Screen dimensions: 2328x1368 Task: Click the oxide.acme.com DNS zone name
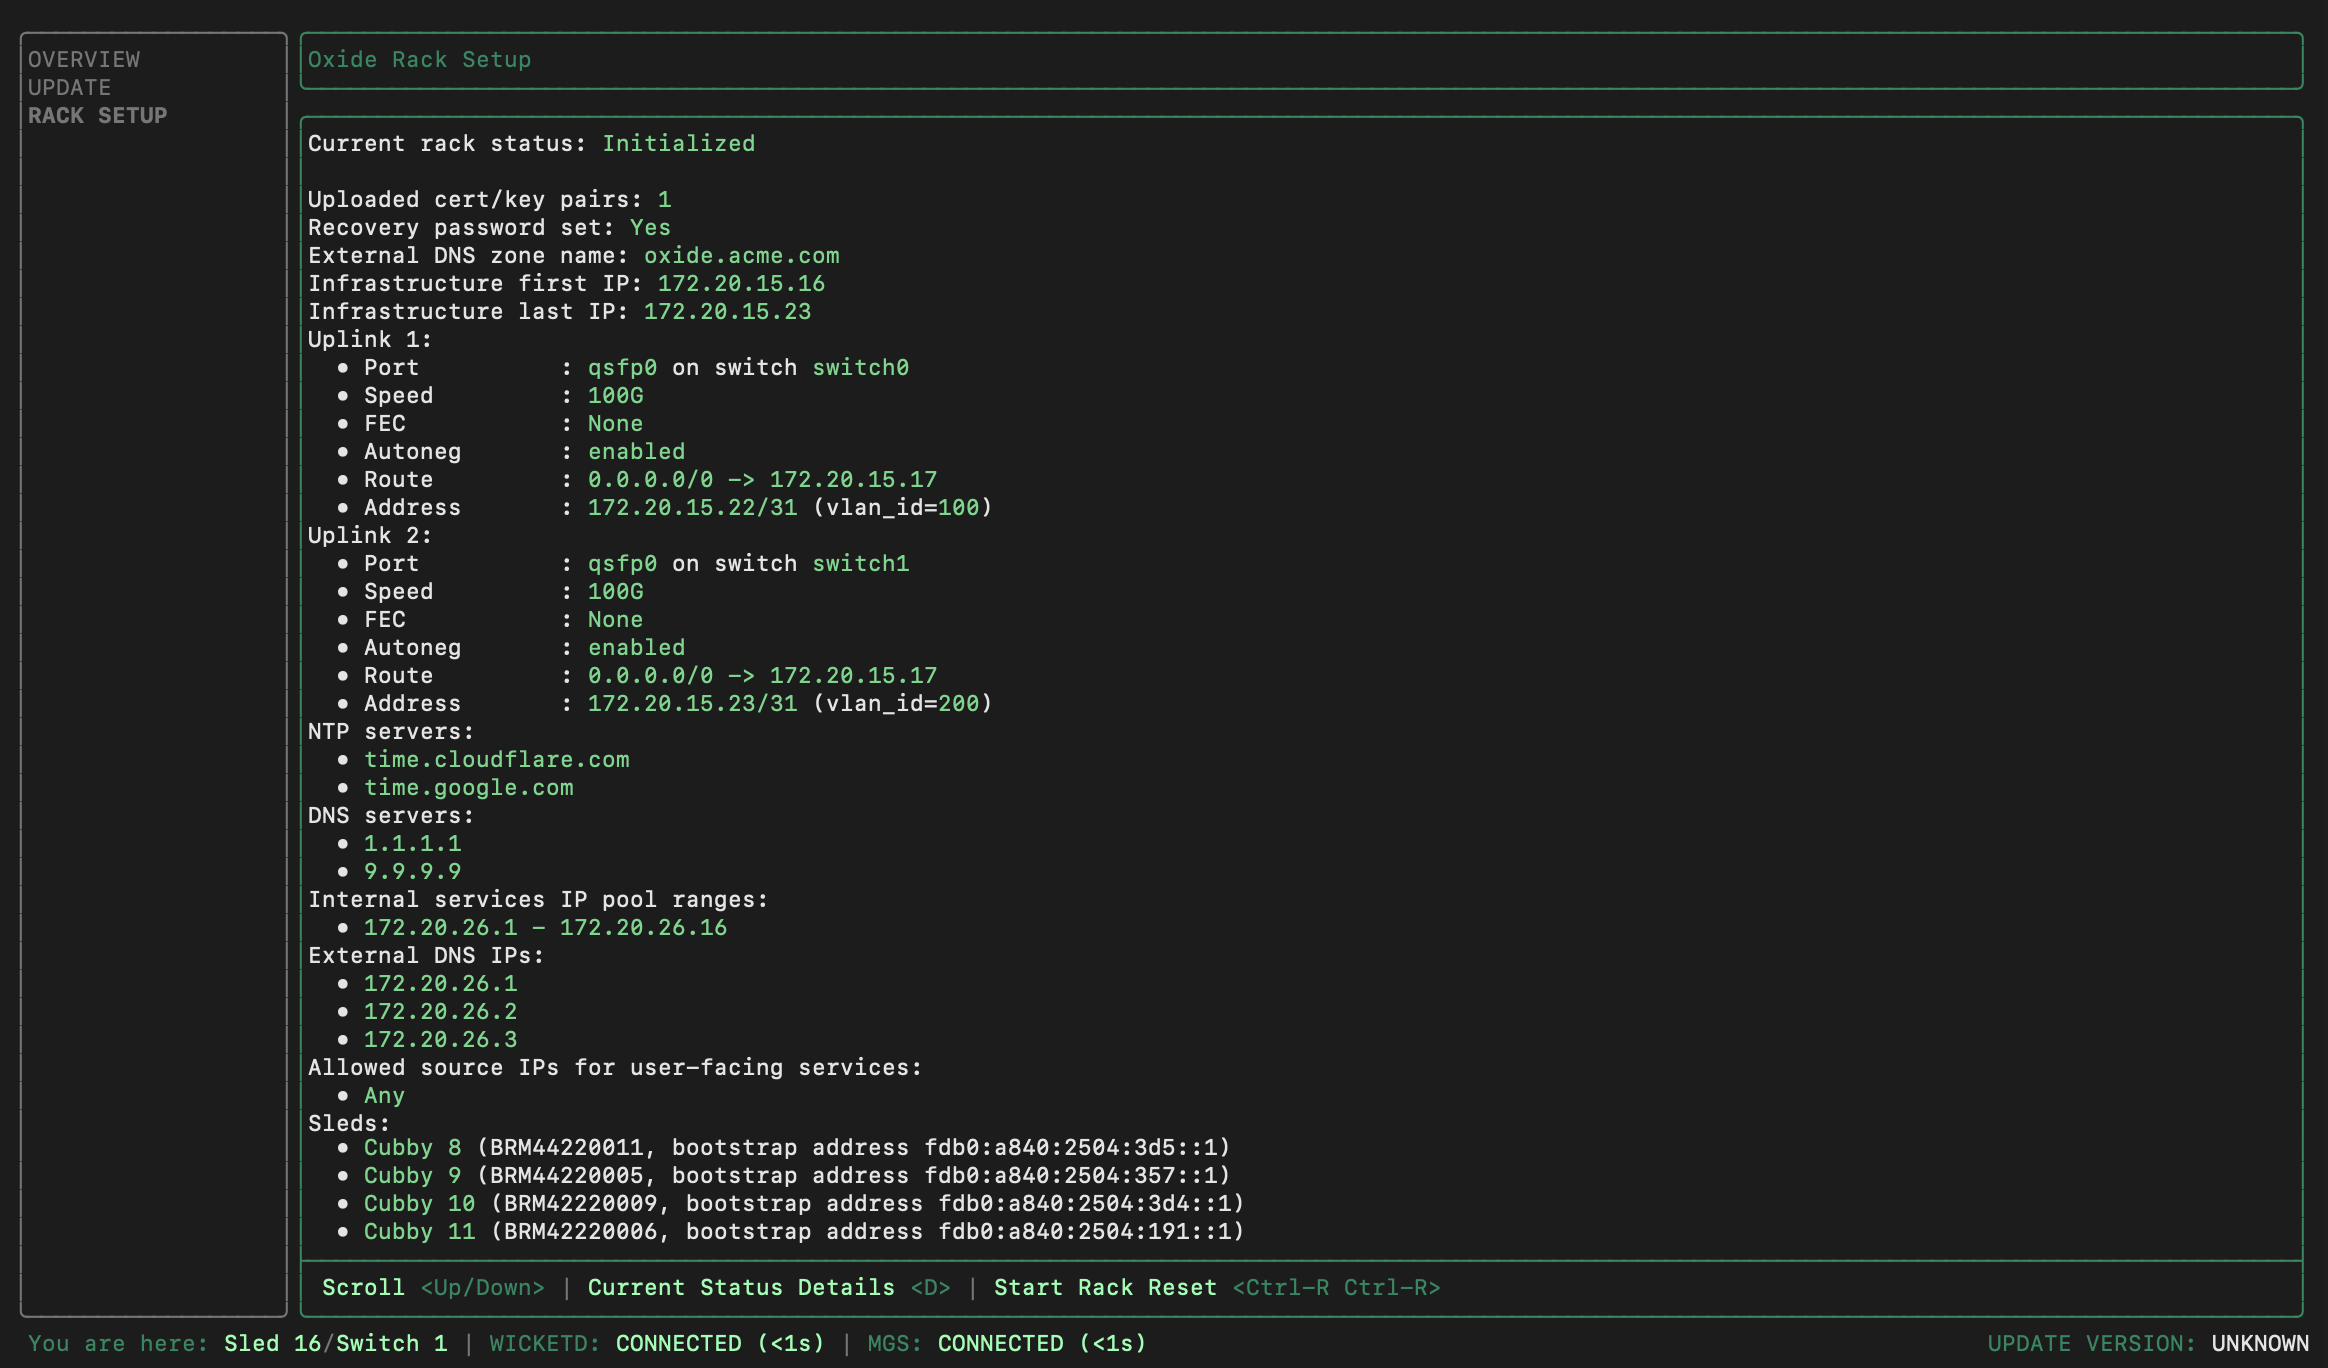click(741, 256)
